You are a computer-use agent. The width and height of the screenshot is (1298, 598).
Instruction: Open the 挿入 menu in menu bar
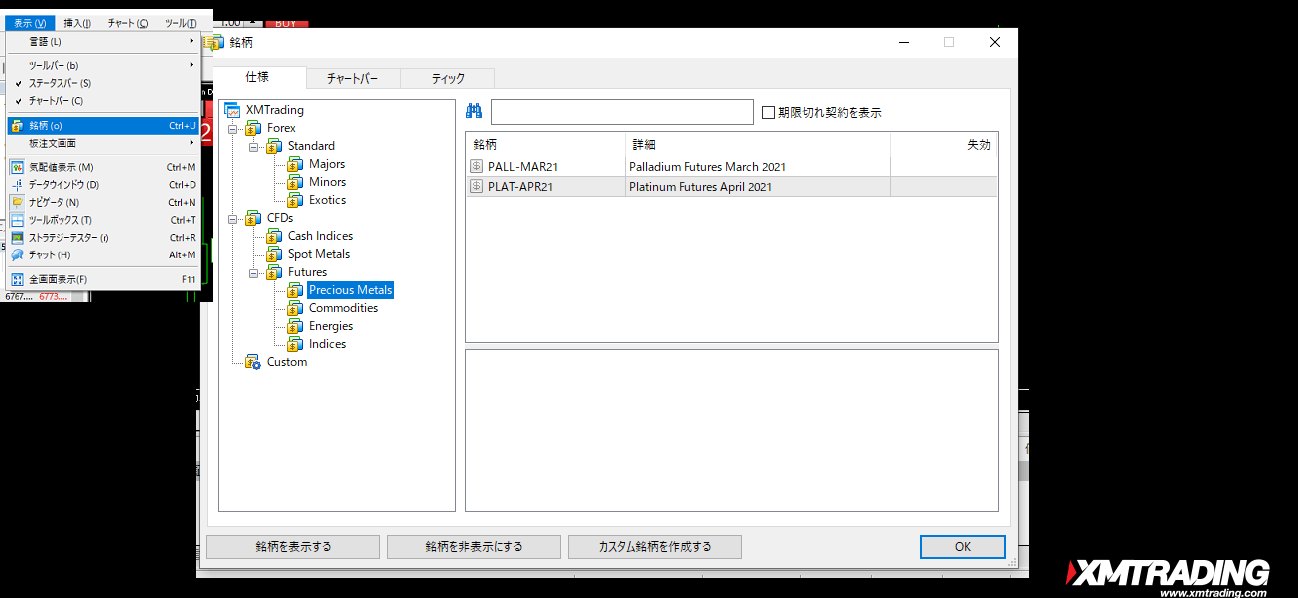point(77,23)
